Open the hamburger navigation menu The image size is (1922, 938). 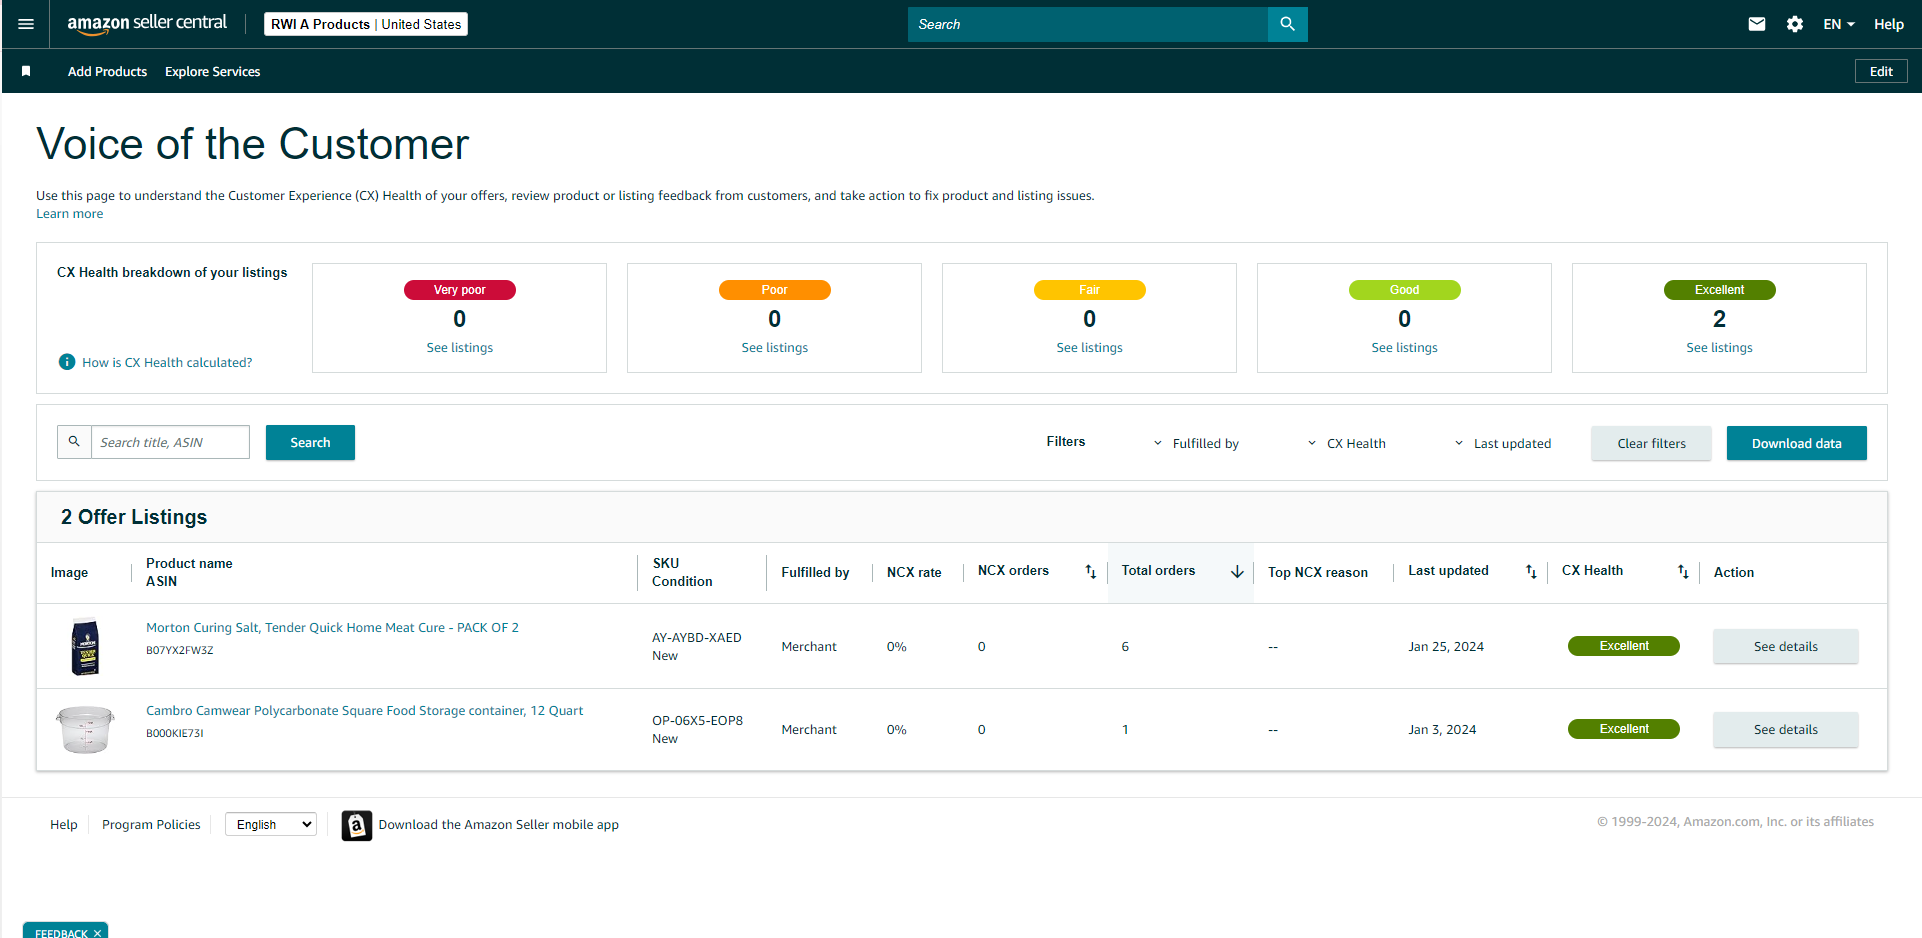(26, 24)
